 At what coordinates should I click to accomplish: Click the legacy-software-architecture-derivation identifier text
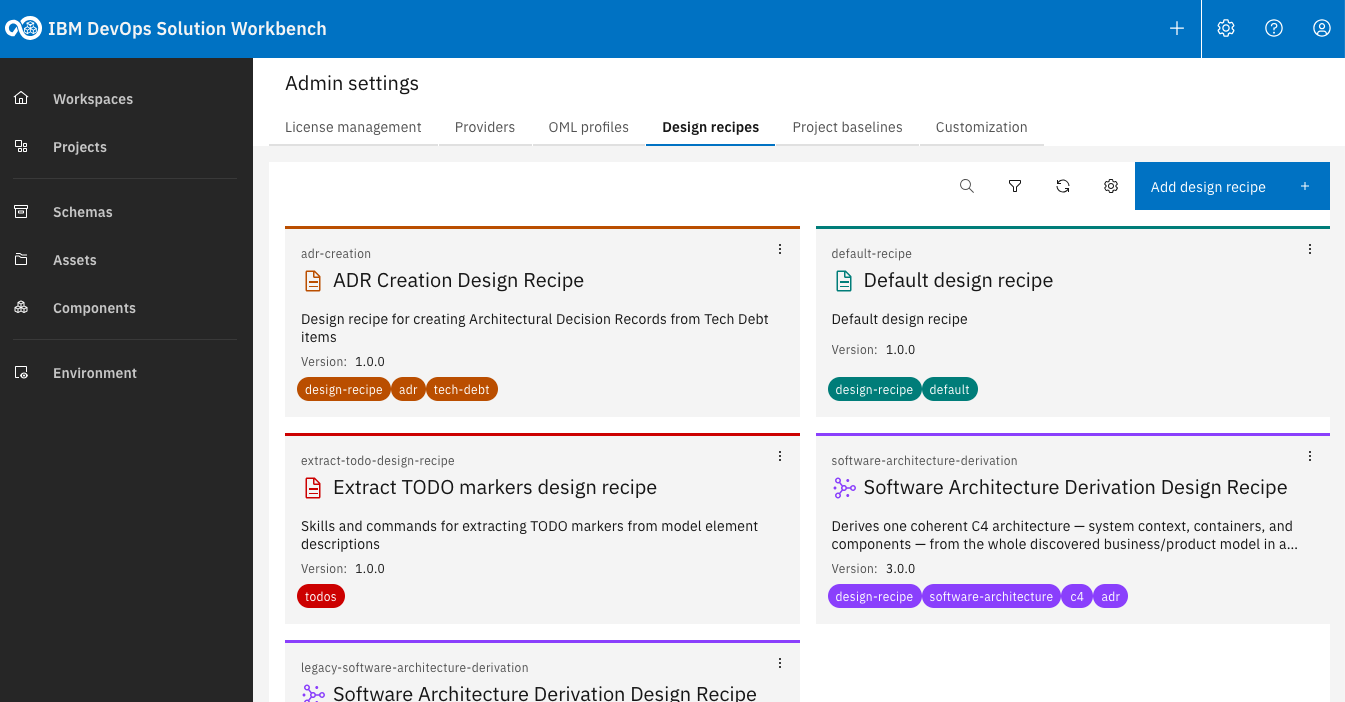coord(415,668)
